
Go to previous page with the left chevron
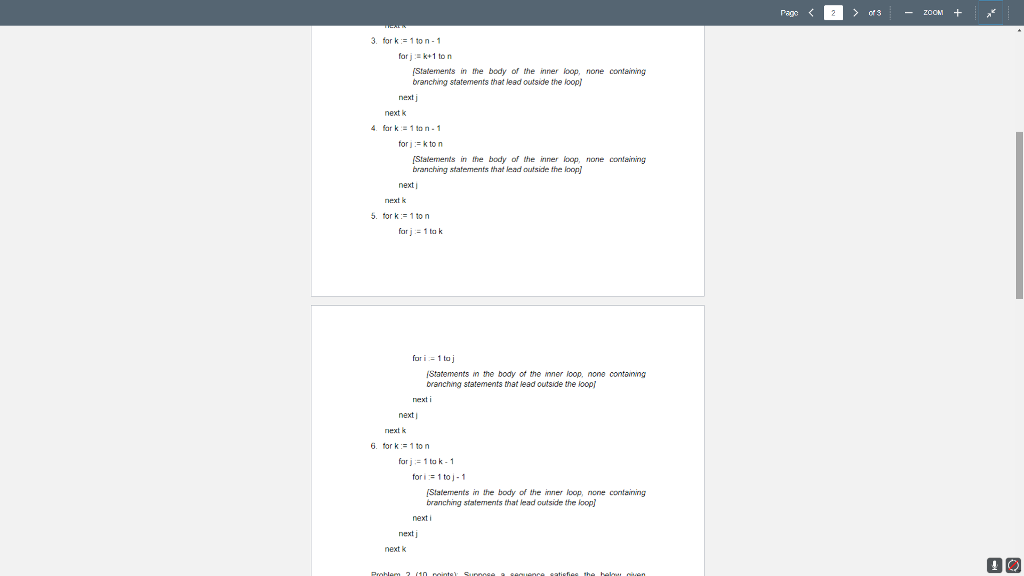coord(812,13)
